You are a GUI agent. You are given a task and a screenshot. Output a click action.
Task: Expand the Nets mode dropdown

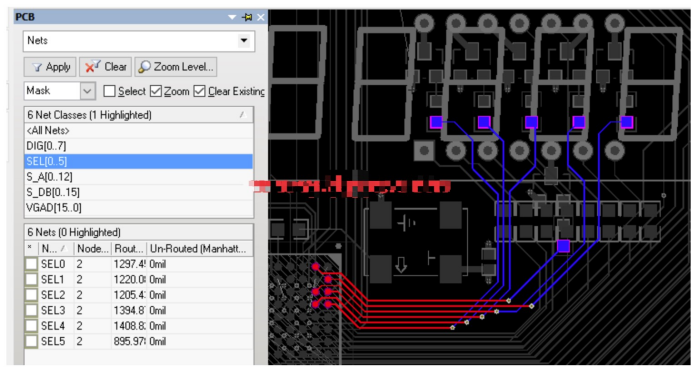point(244,41)
